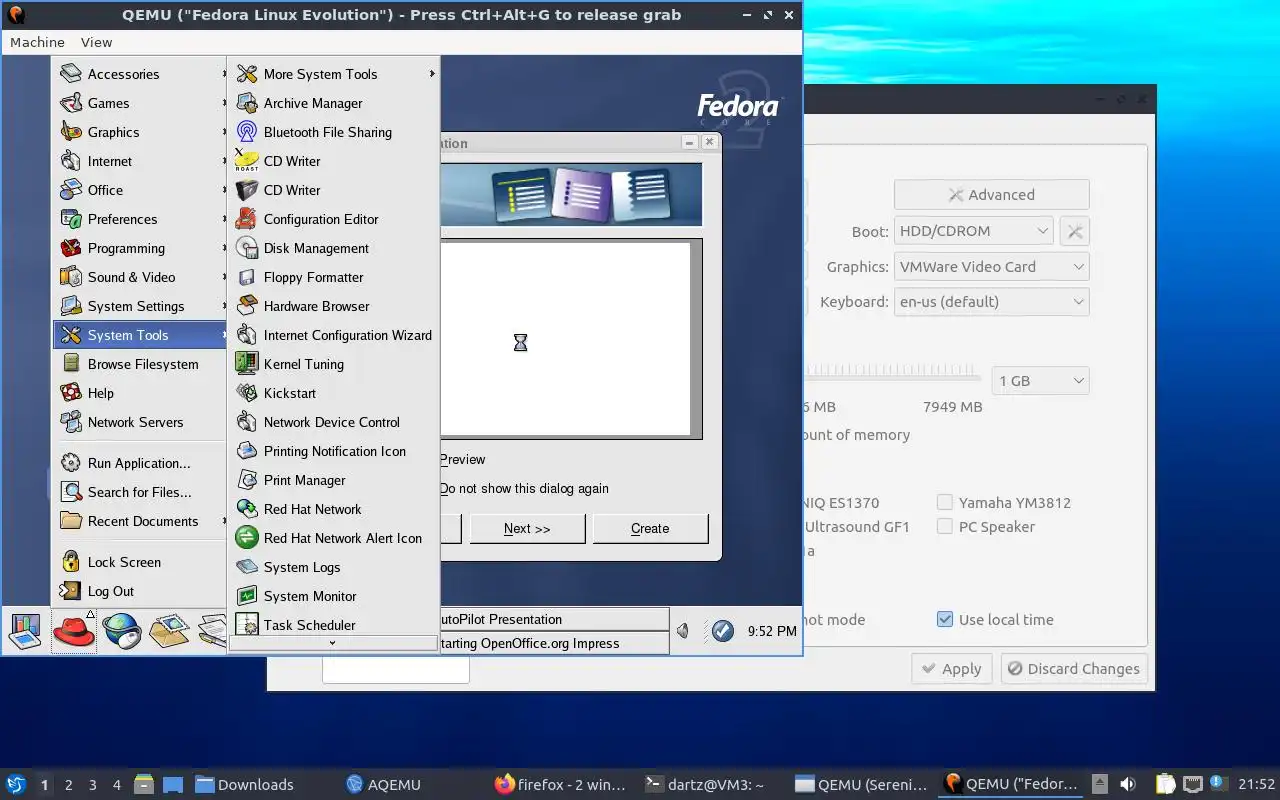This screenshot has height=800, width=1280.
Task: Click the volume speaker icon in Fedora panel
Action: coord(682,631)
